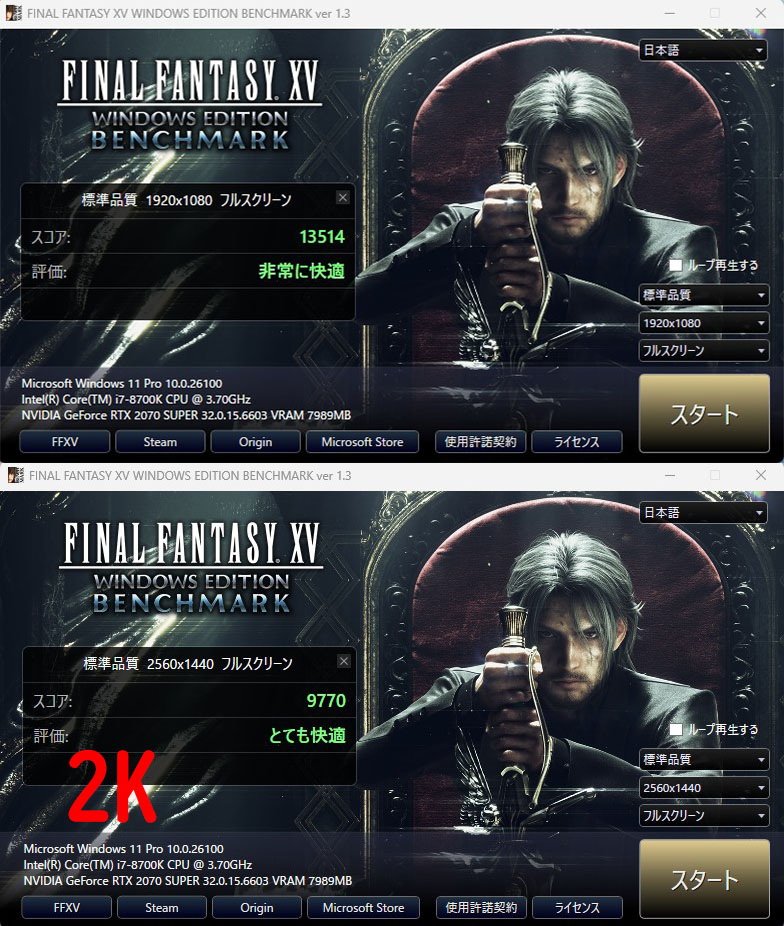Click the app icon in the top window's title bar

click(14, 13)
